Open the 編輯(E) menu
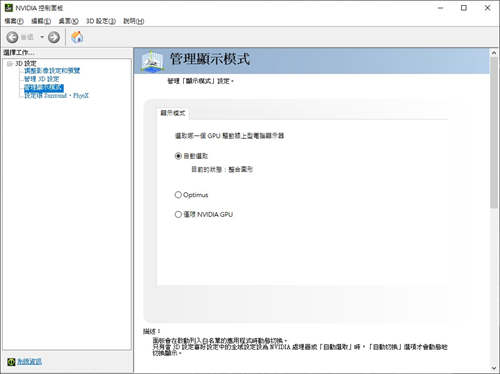The image size is (500, 374). point(41,21)
